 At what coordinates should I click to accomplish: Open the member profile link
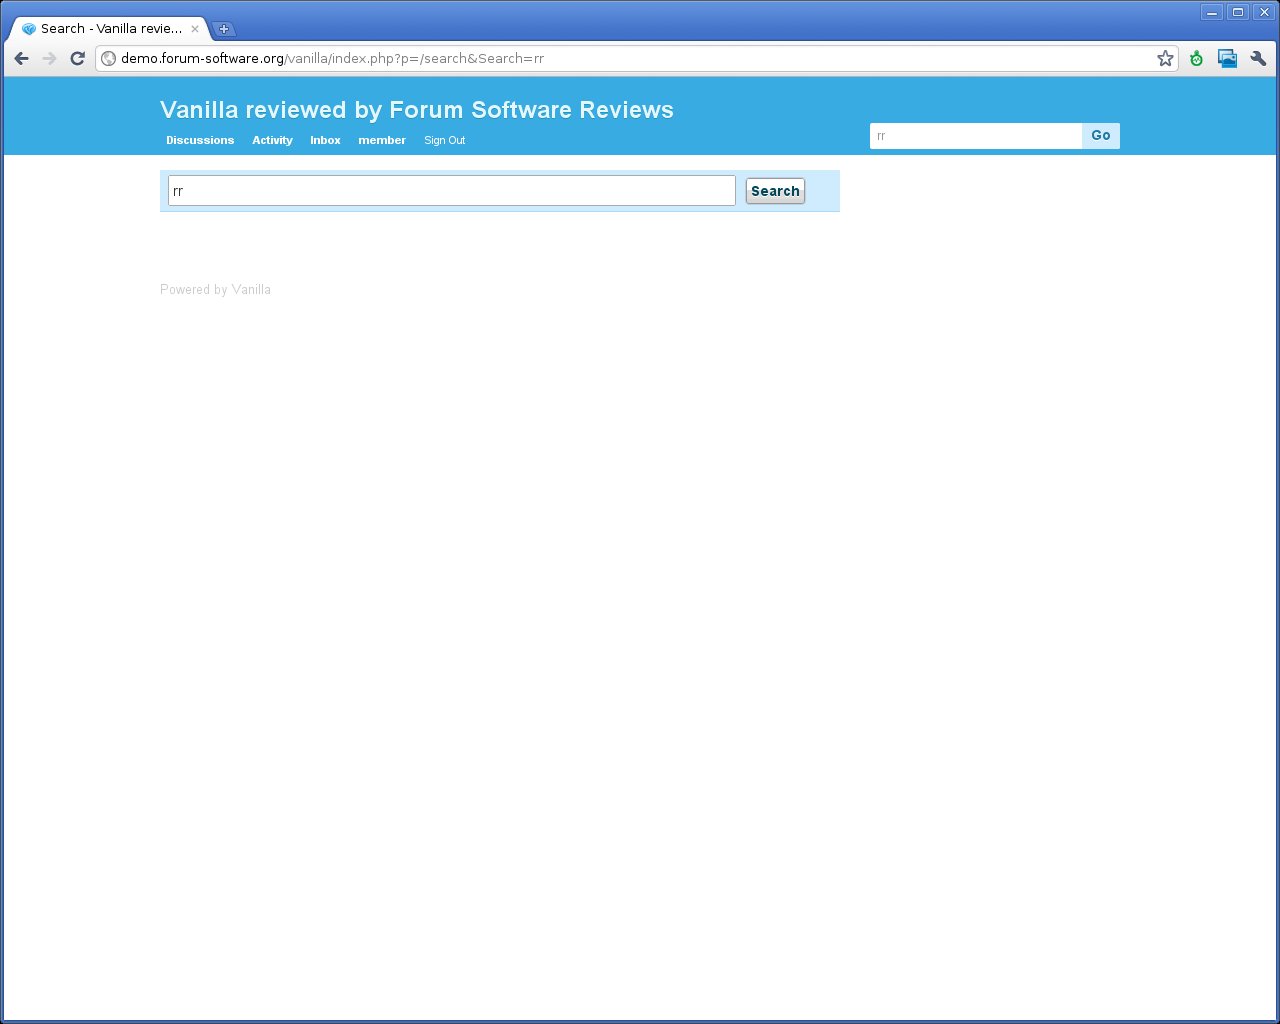pyautogui.click(x=382, y=140)
